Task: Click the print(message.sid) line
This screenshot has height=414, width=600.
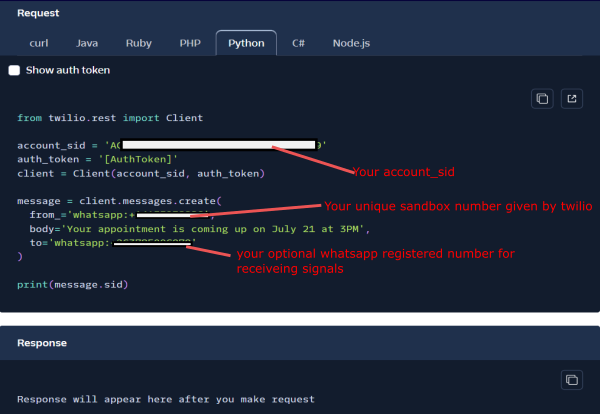Action: (x=73, y=285)
